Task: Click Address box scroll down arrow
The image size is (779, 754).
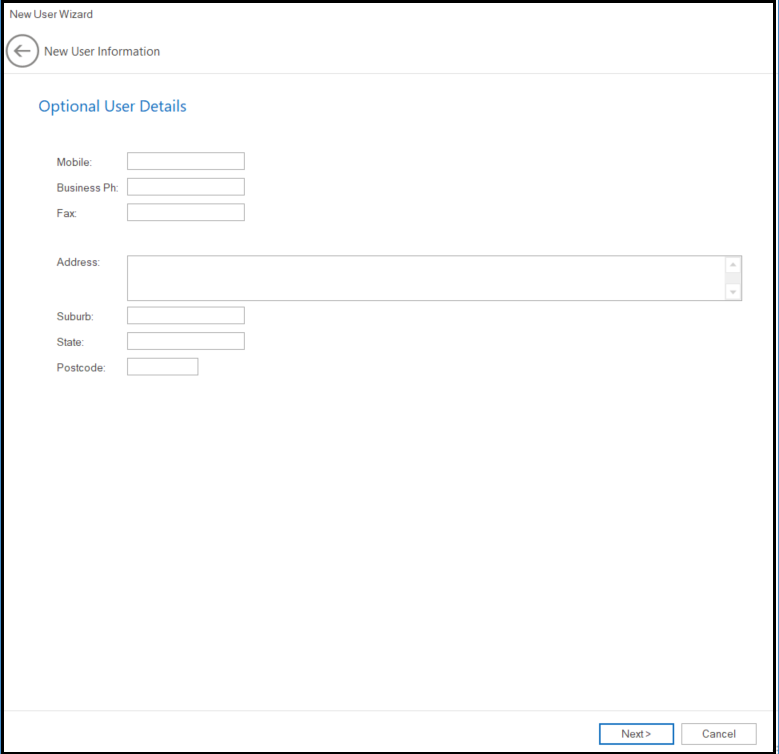Action: (733, 292)
